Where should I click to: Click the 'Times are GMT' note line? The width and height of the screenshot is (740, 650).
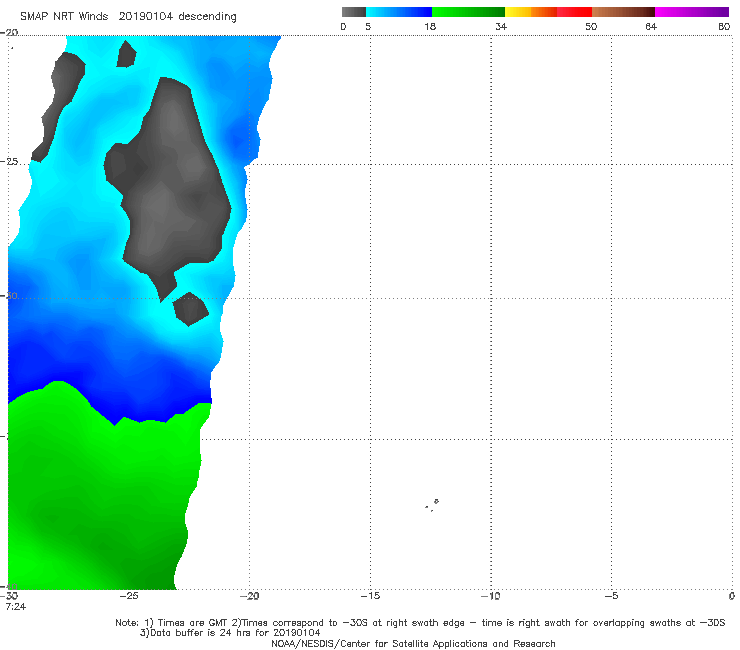click(x=420, y=623)
